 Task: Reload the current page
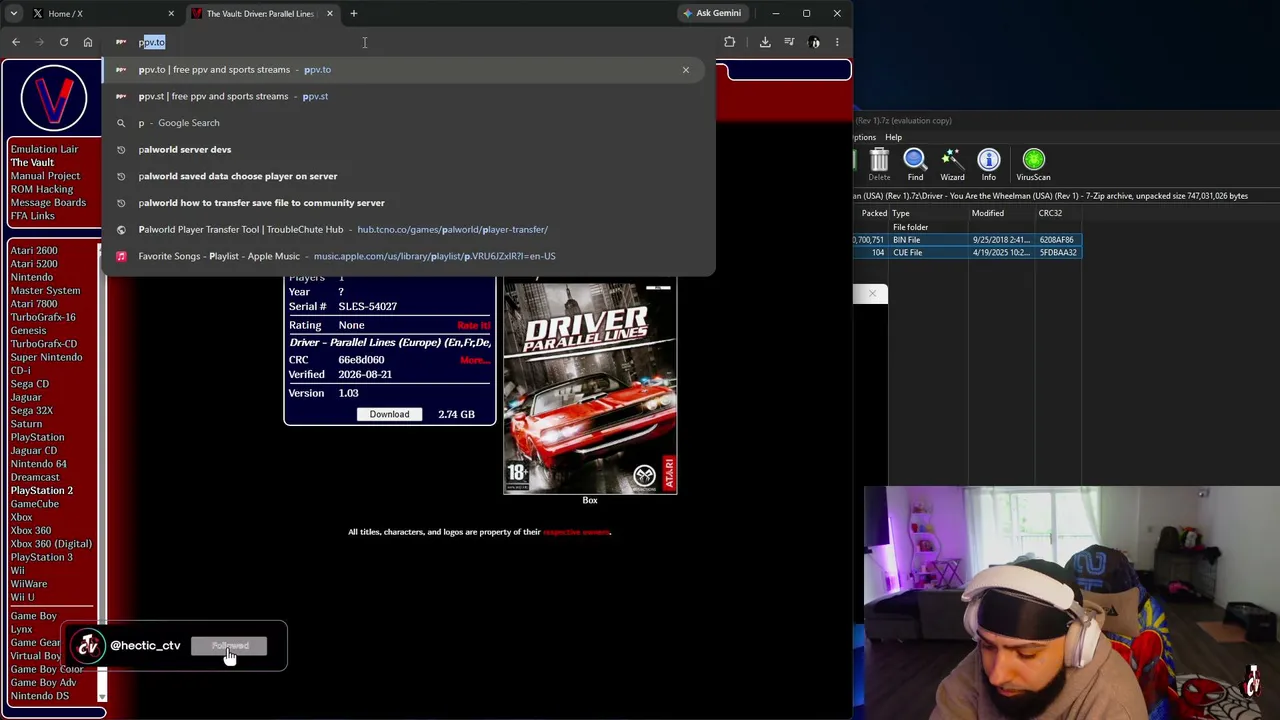point(63,42)
